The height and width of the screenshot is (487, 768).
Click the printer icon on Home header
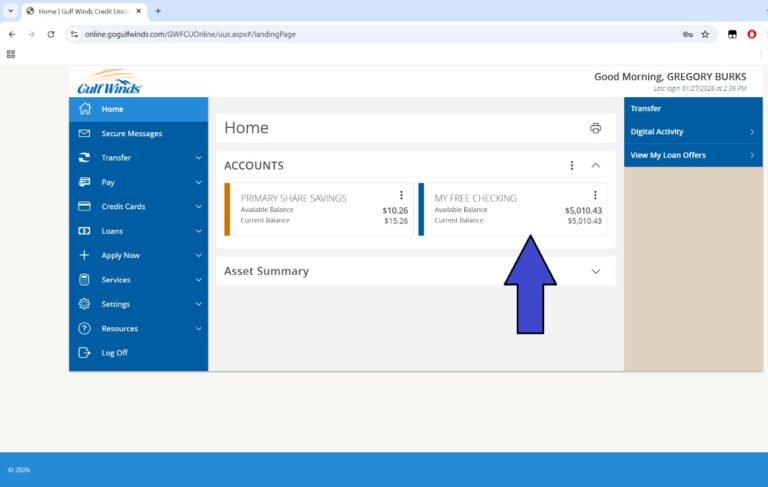coord(596,128)
